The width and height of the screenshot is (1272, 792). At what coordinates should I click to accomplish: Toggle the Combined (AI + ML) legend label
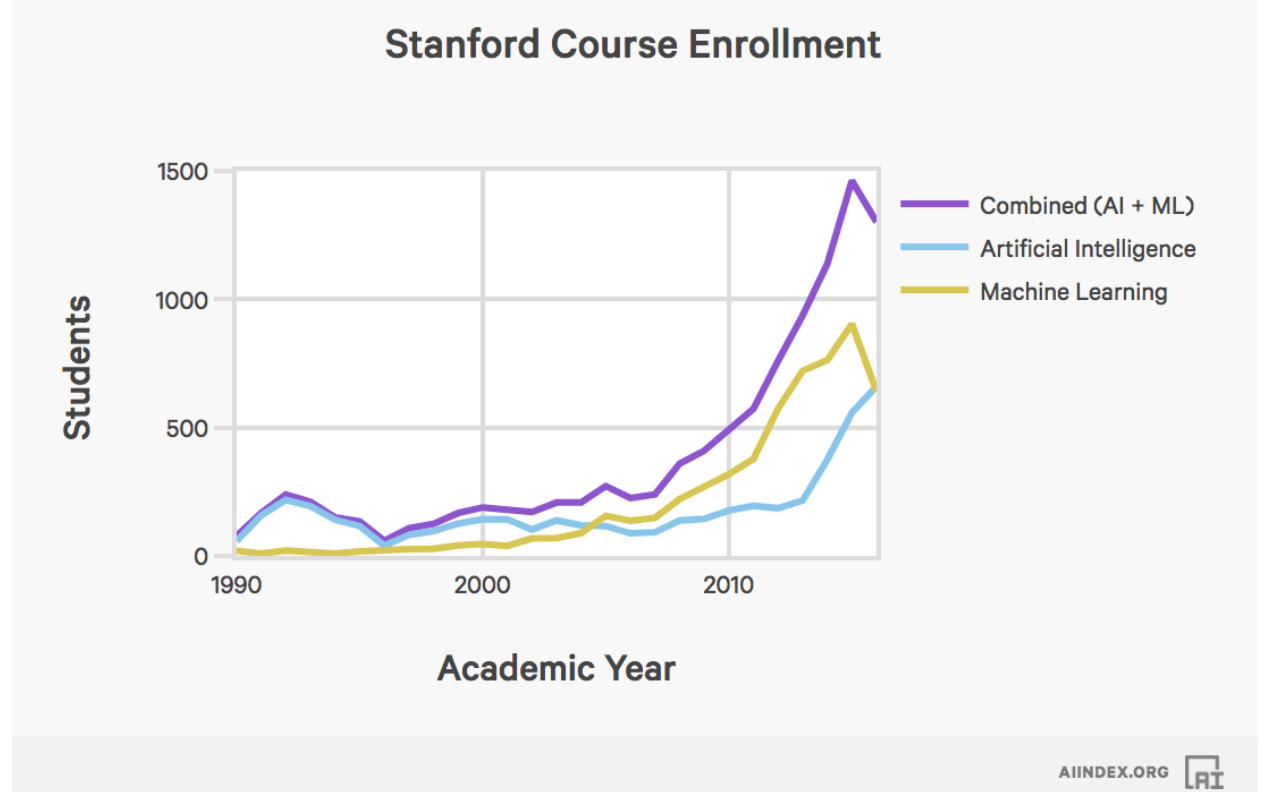tap(1087, 205)
